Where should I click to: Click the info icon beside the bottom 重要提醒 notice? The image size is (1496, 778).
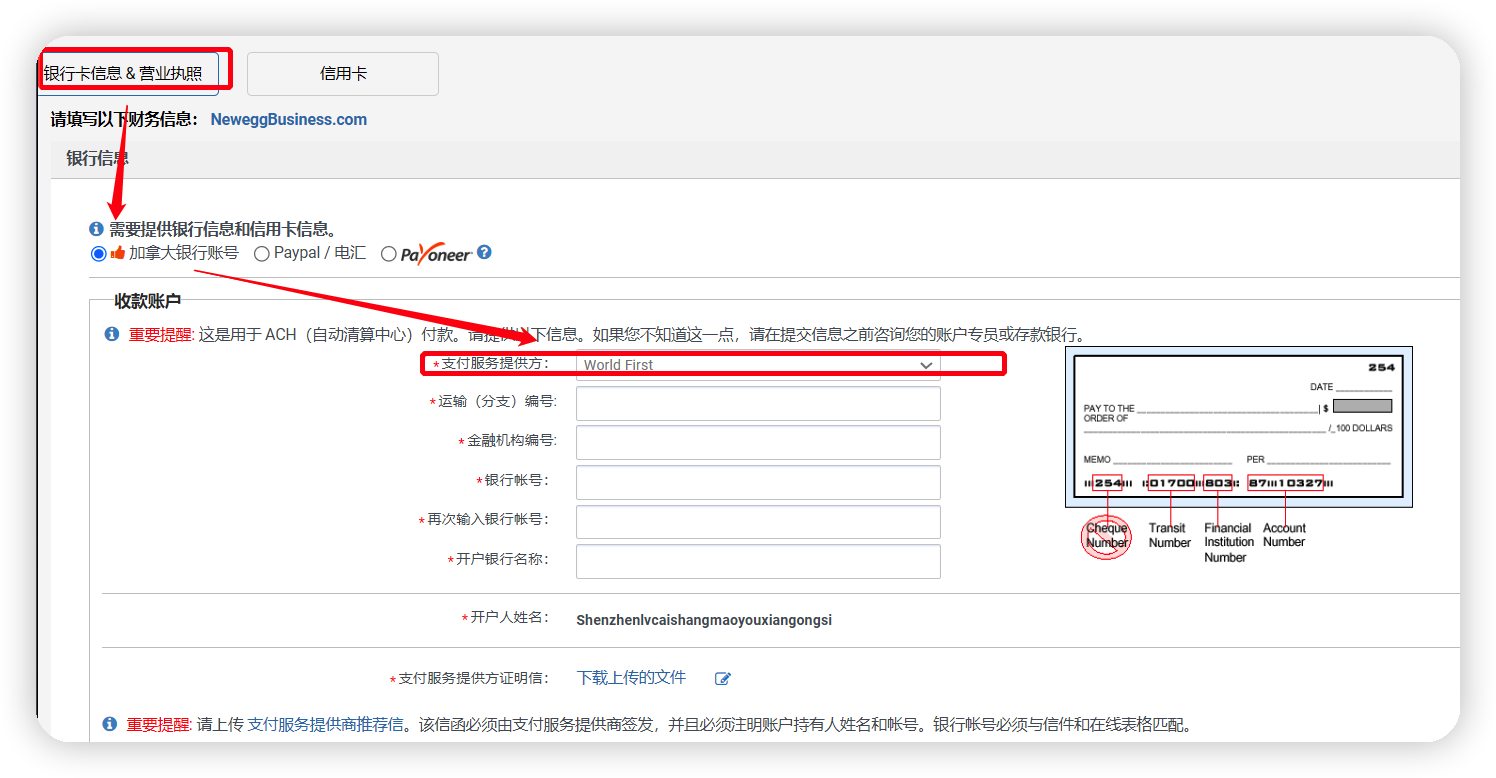110,723
